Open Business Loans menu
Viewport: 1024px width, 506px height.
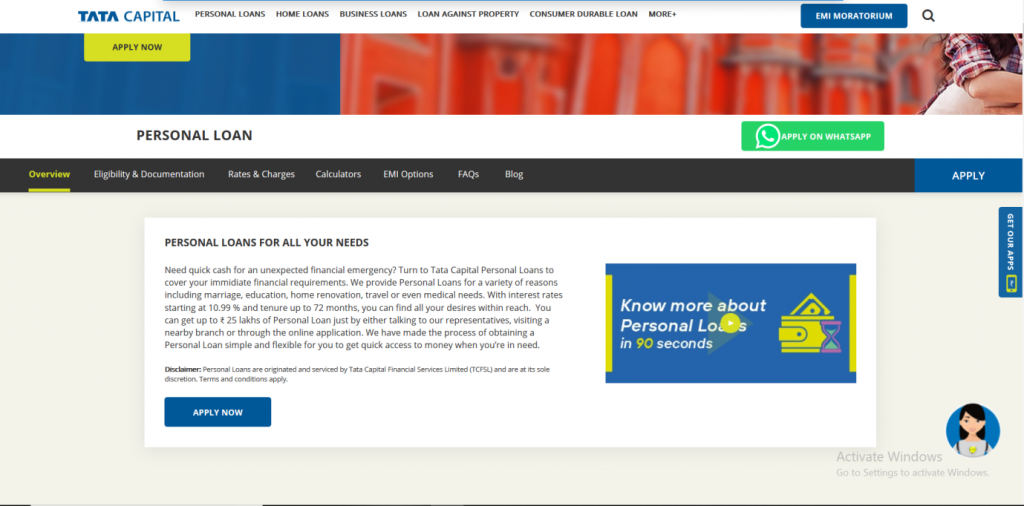pos(373,14)
